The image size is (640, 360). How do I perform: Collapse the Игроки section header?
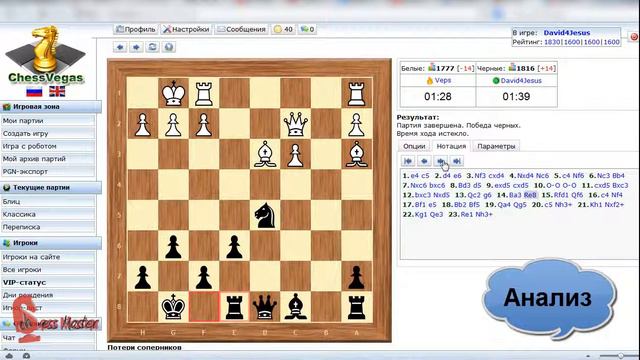tap(51, 243)
